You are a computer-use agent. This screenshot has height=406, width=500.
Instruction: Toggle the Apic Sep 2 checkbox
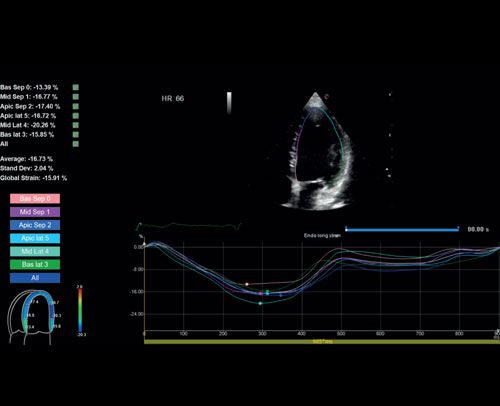pos(76,106)
